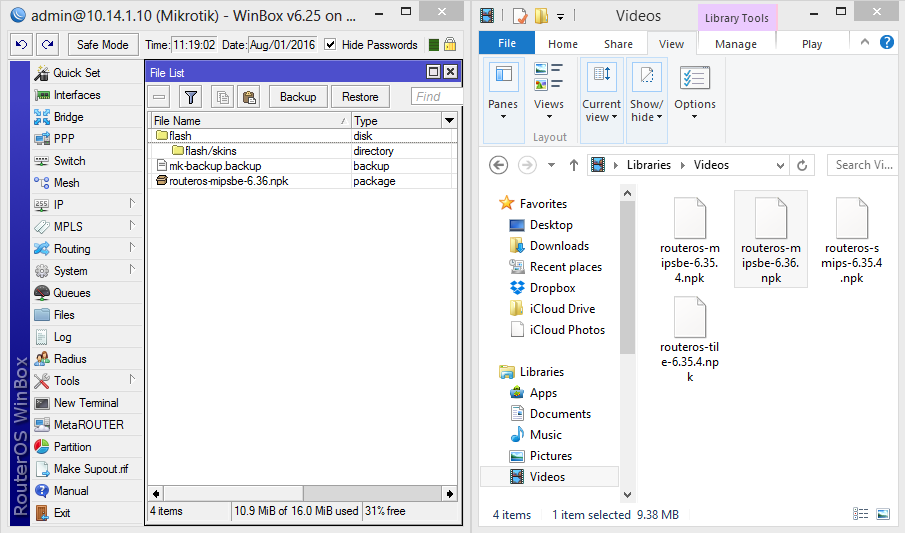905x533 pixels.
Task: Select mk-backup.backup row in File List
Action: (302, 166)
